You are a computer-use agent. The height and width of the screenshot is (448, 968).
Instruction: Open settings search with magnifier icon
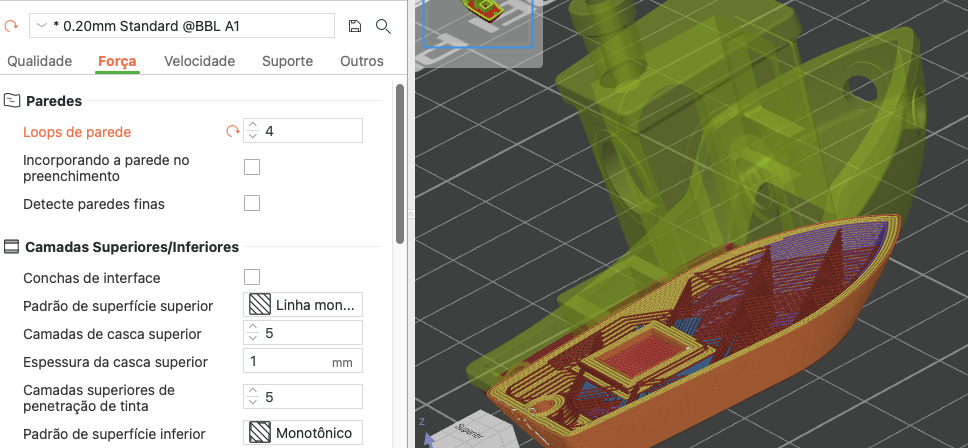pos(383,26)
